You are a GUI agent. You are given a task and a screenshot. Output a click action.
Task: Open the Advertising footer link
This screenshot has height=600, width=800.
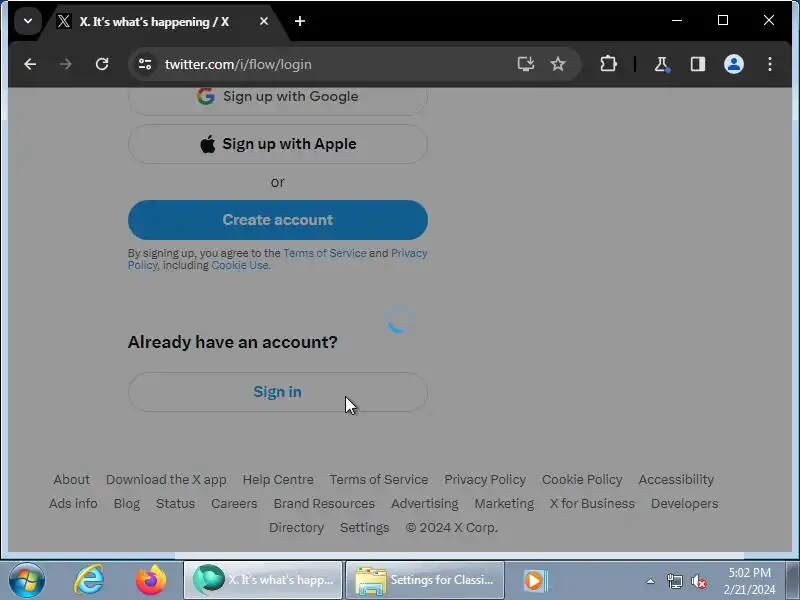click(424, 504)
